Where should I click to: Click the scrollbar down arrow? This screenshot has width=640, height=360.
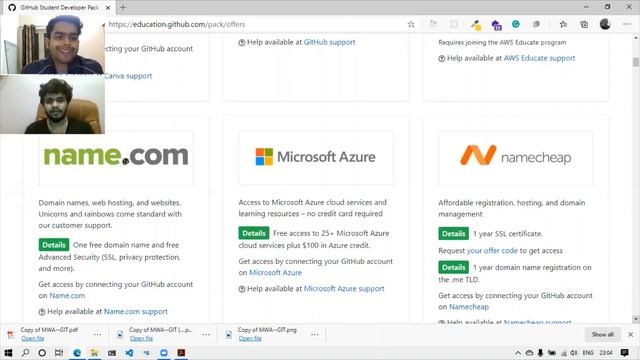pos(636,319)
